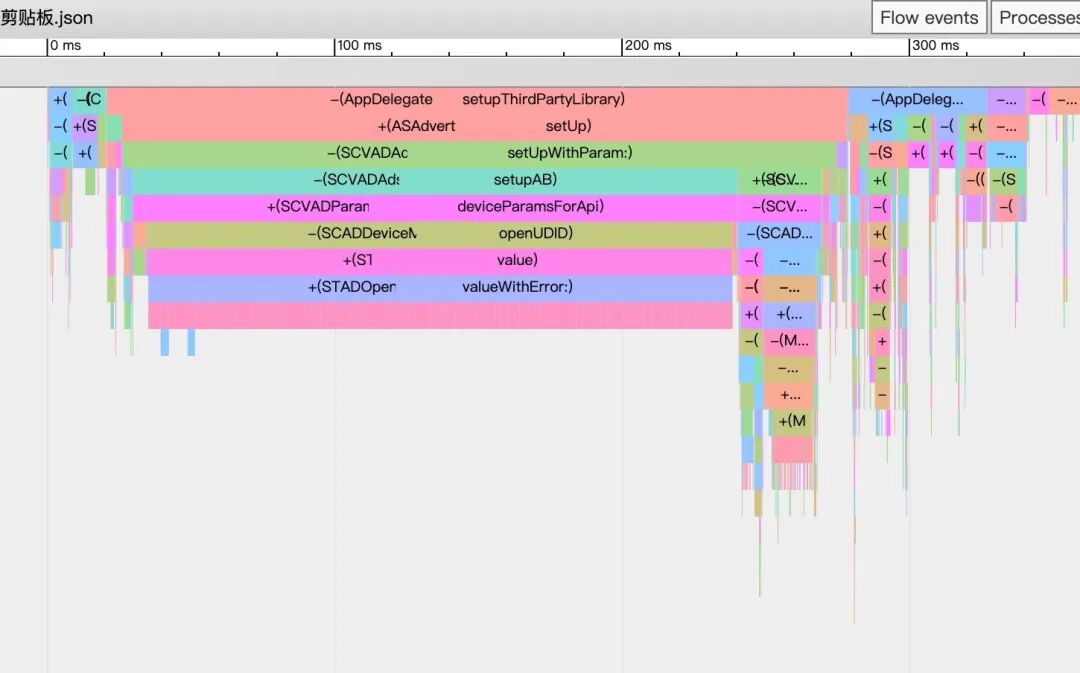Select the green setUpWithParam: slice

pyautogui.click(x=479, y=153)
